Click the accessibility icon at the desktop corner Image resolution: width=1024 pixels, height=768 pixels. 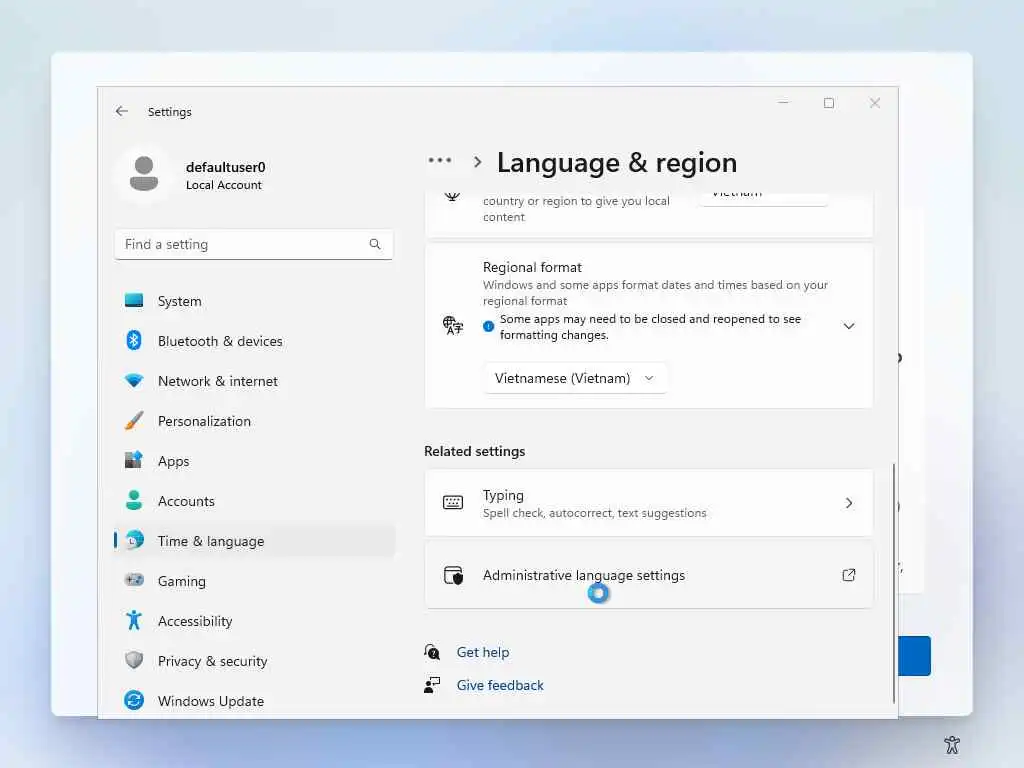[x=952, y=744]
